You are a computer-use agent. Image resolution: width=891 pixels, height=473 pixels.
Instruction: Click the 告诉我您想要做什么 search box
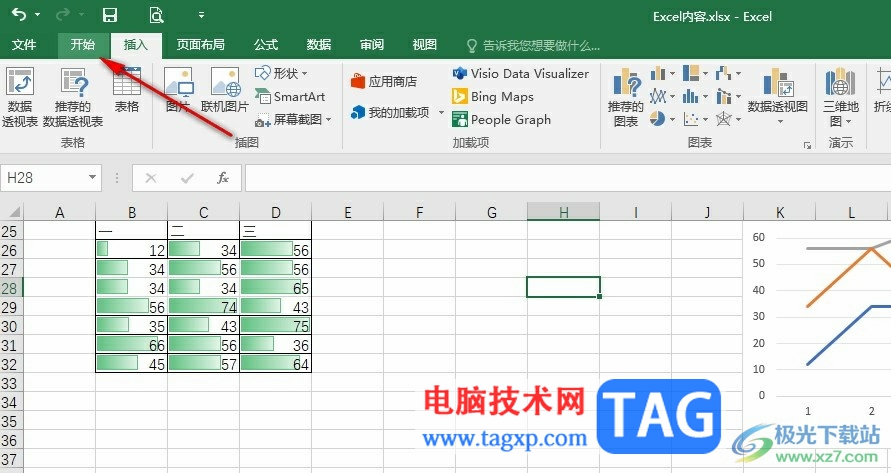533,45
